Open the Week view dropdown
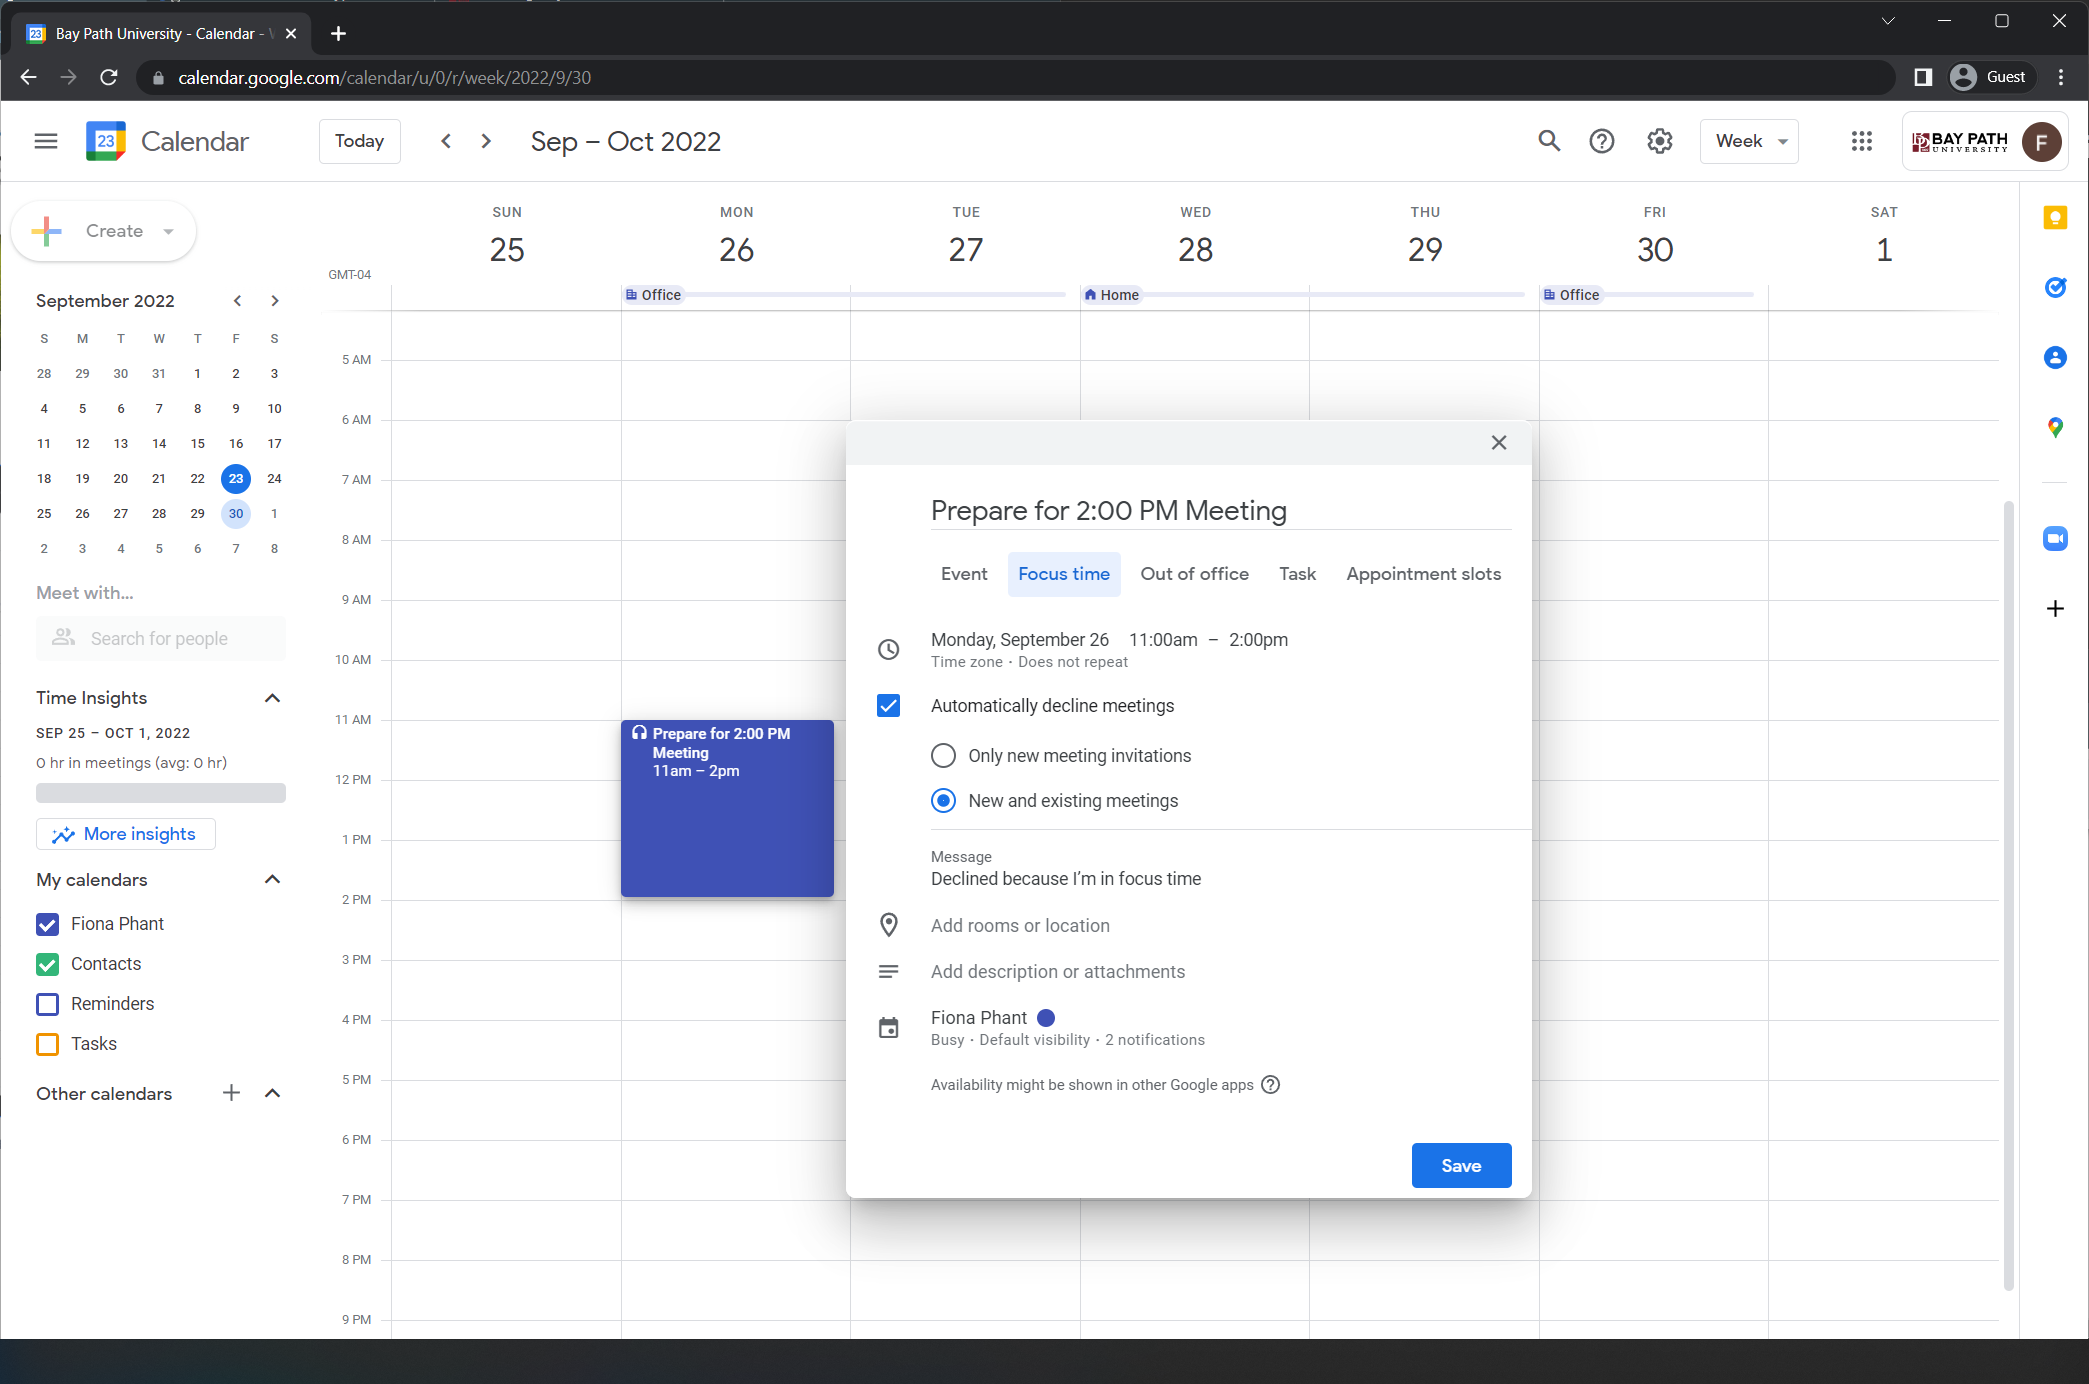This screenshot has height=1384, width=2089. 1749,141
